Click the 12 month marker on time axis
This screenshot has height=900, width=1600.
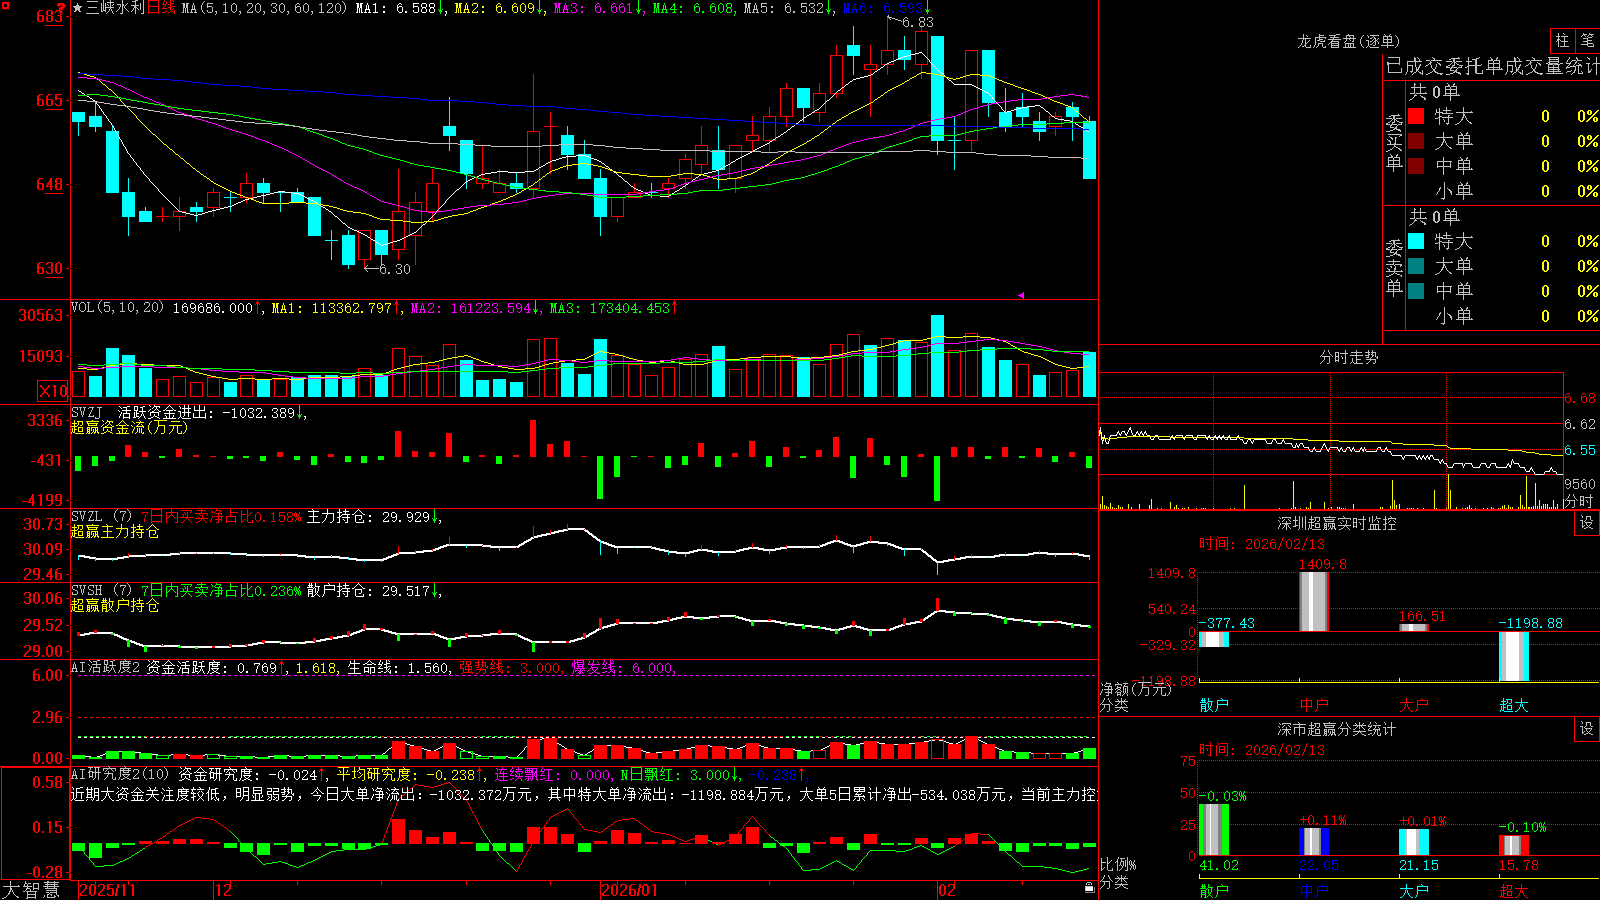point(224,890)
